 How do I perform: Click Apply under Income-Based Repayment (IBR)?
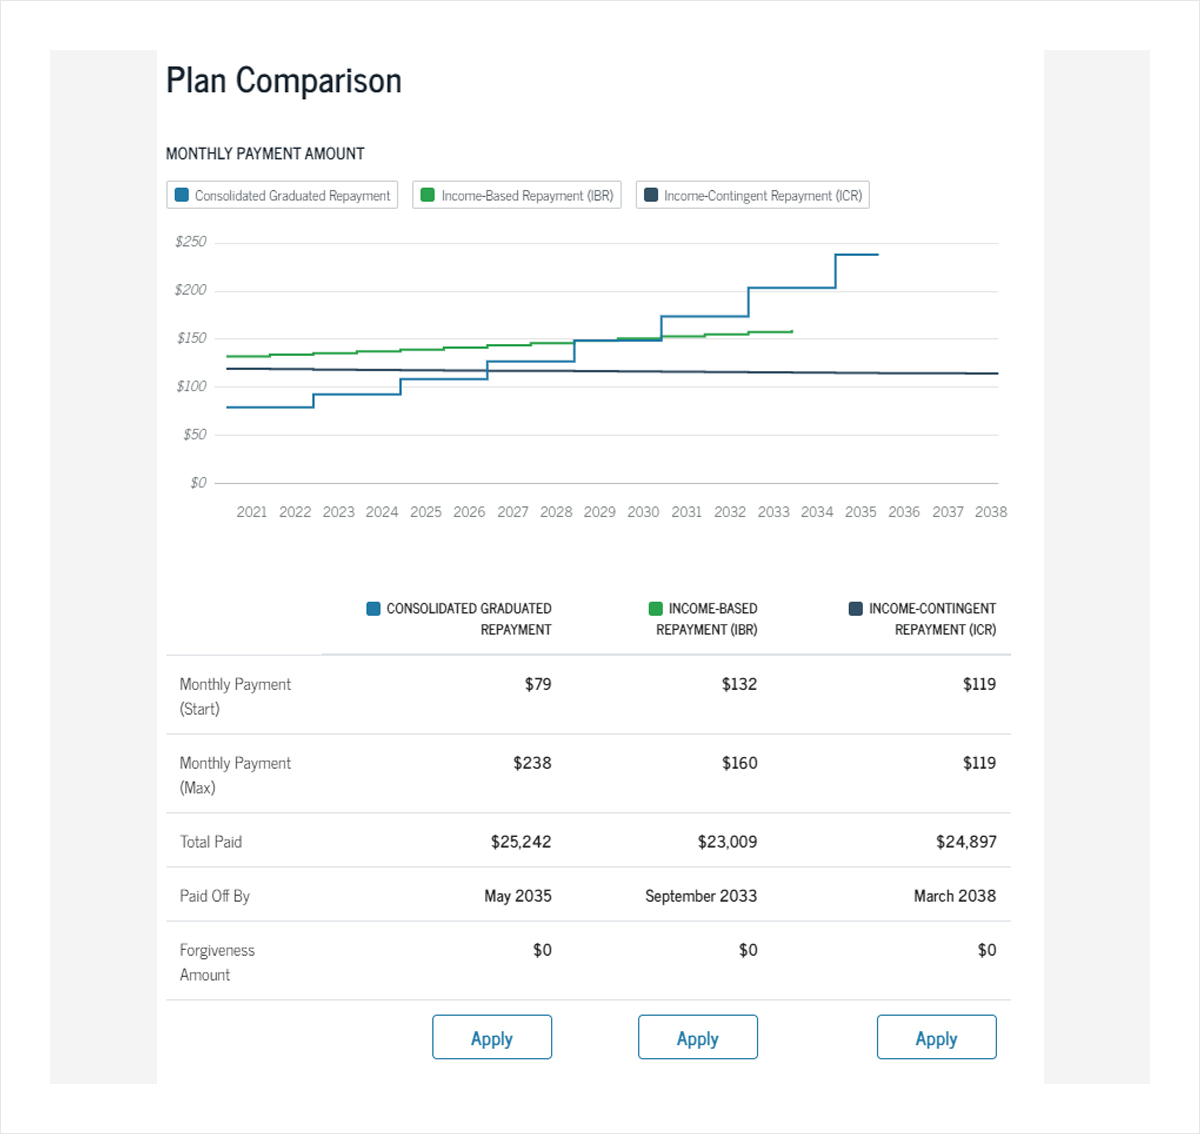tap(697, 1037)
